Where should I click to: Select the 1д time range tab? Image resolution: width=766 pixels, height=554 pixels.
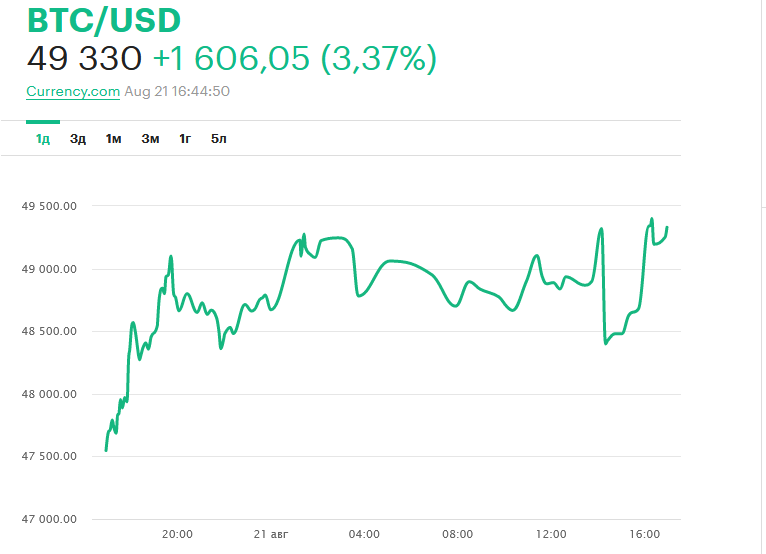(x=43, y=139)
